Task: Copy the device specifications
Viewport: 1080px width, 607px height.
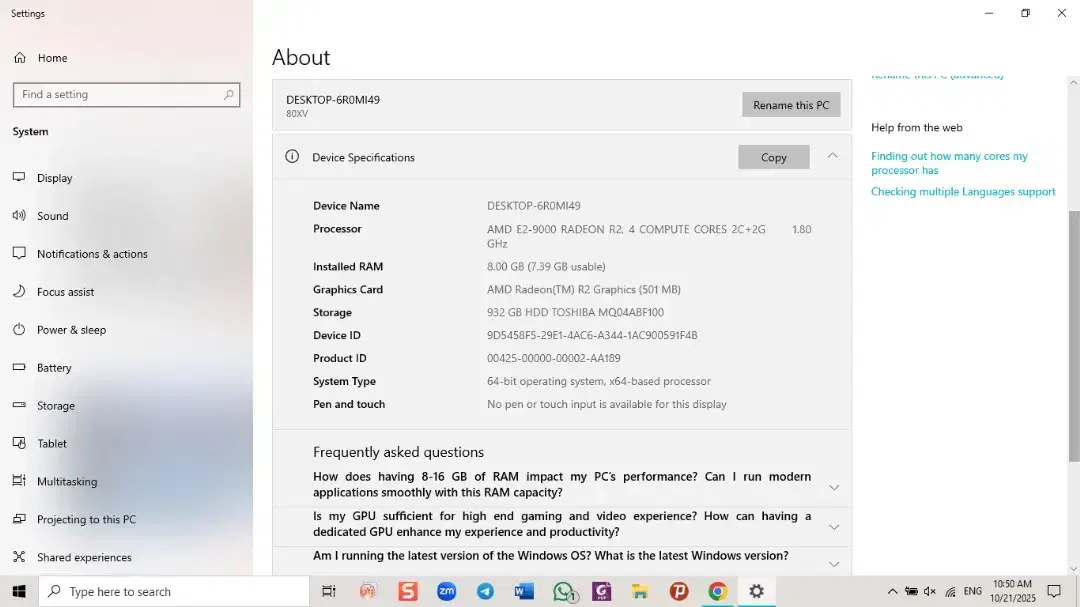Action: click(773, 157)
